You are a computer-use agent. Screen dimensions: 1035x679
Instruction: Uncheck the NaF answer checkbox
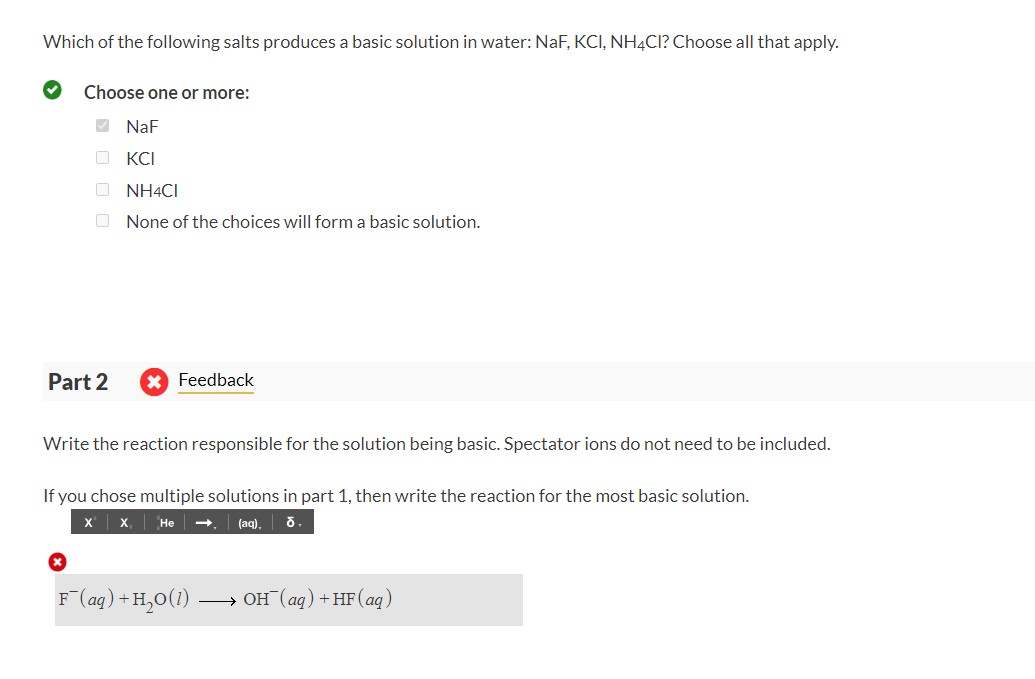[x=102, y=125]
